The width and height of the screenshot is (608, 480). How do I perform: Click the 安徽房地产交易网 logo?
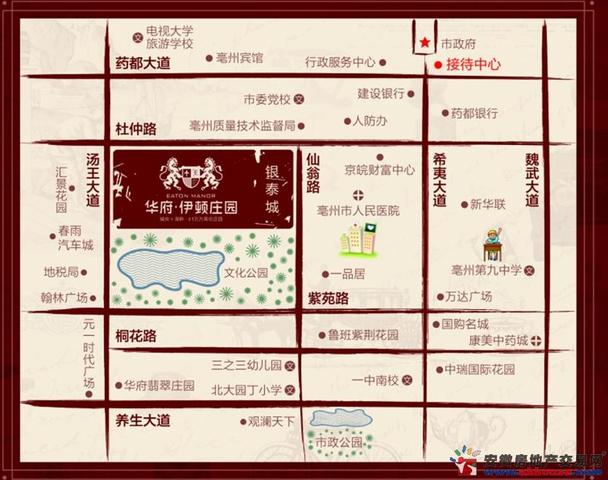click(527, 462)
